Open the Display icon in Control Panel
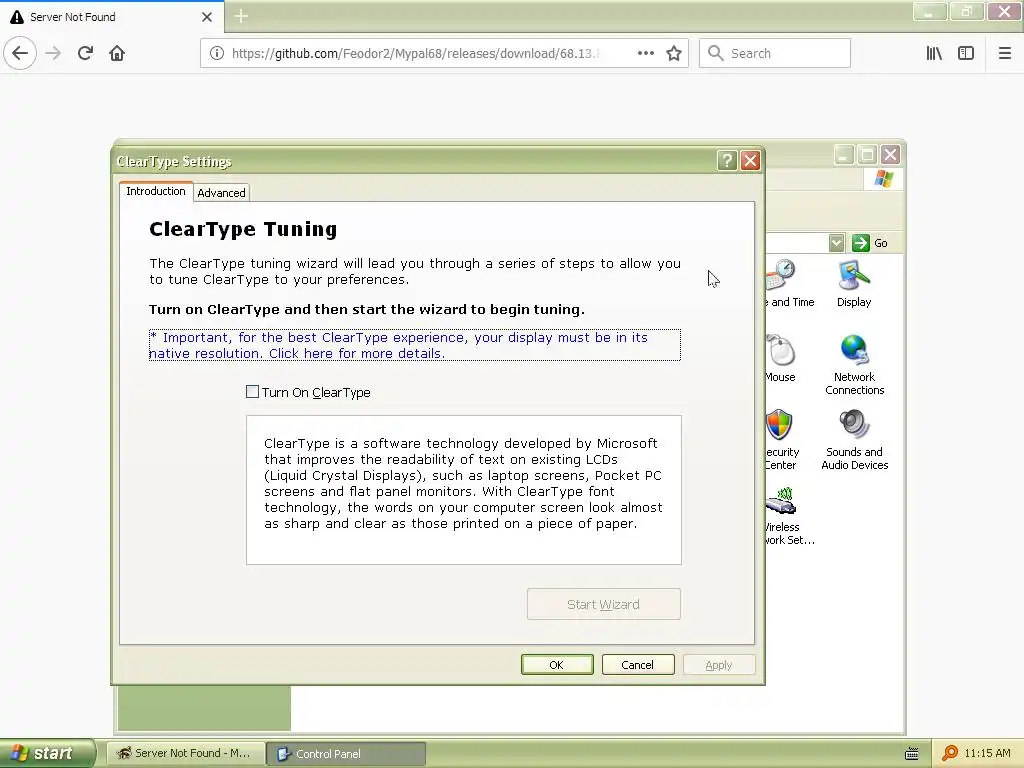Image resolution: width=1024 pixels, height=768 pixels. tap(854, 283)
